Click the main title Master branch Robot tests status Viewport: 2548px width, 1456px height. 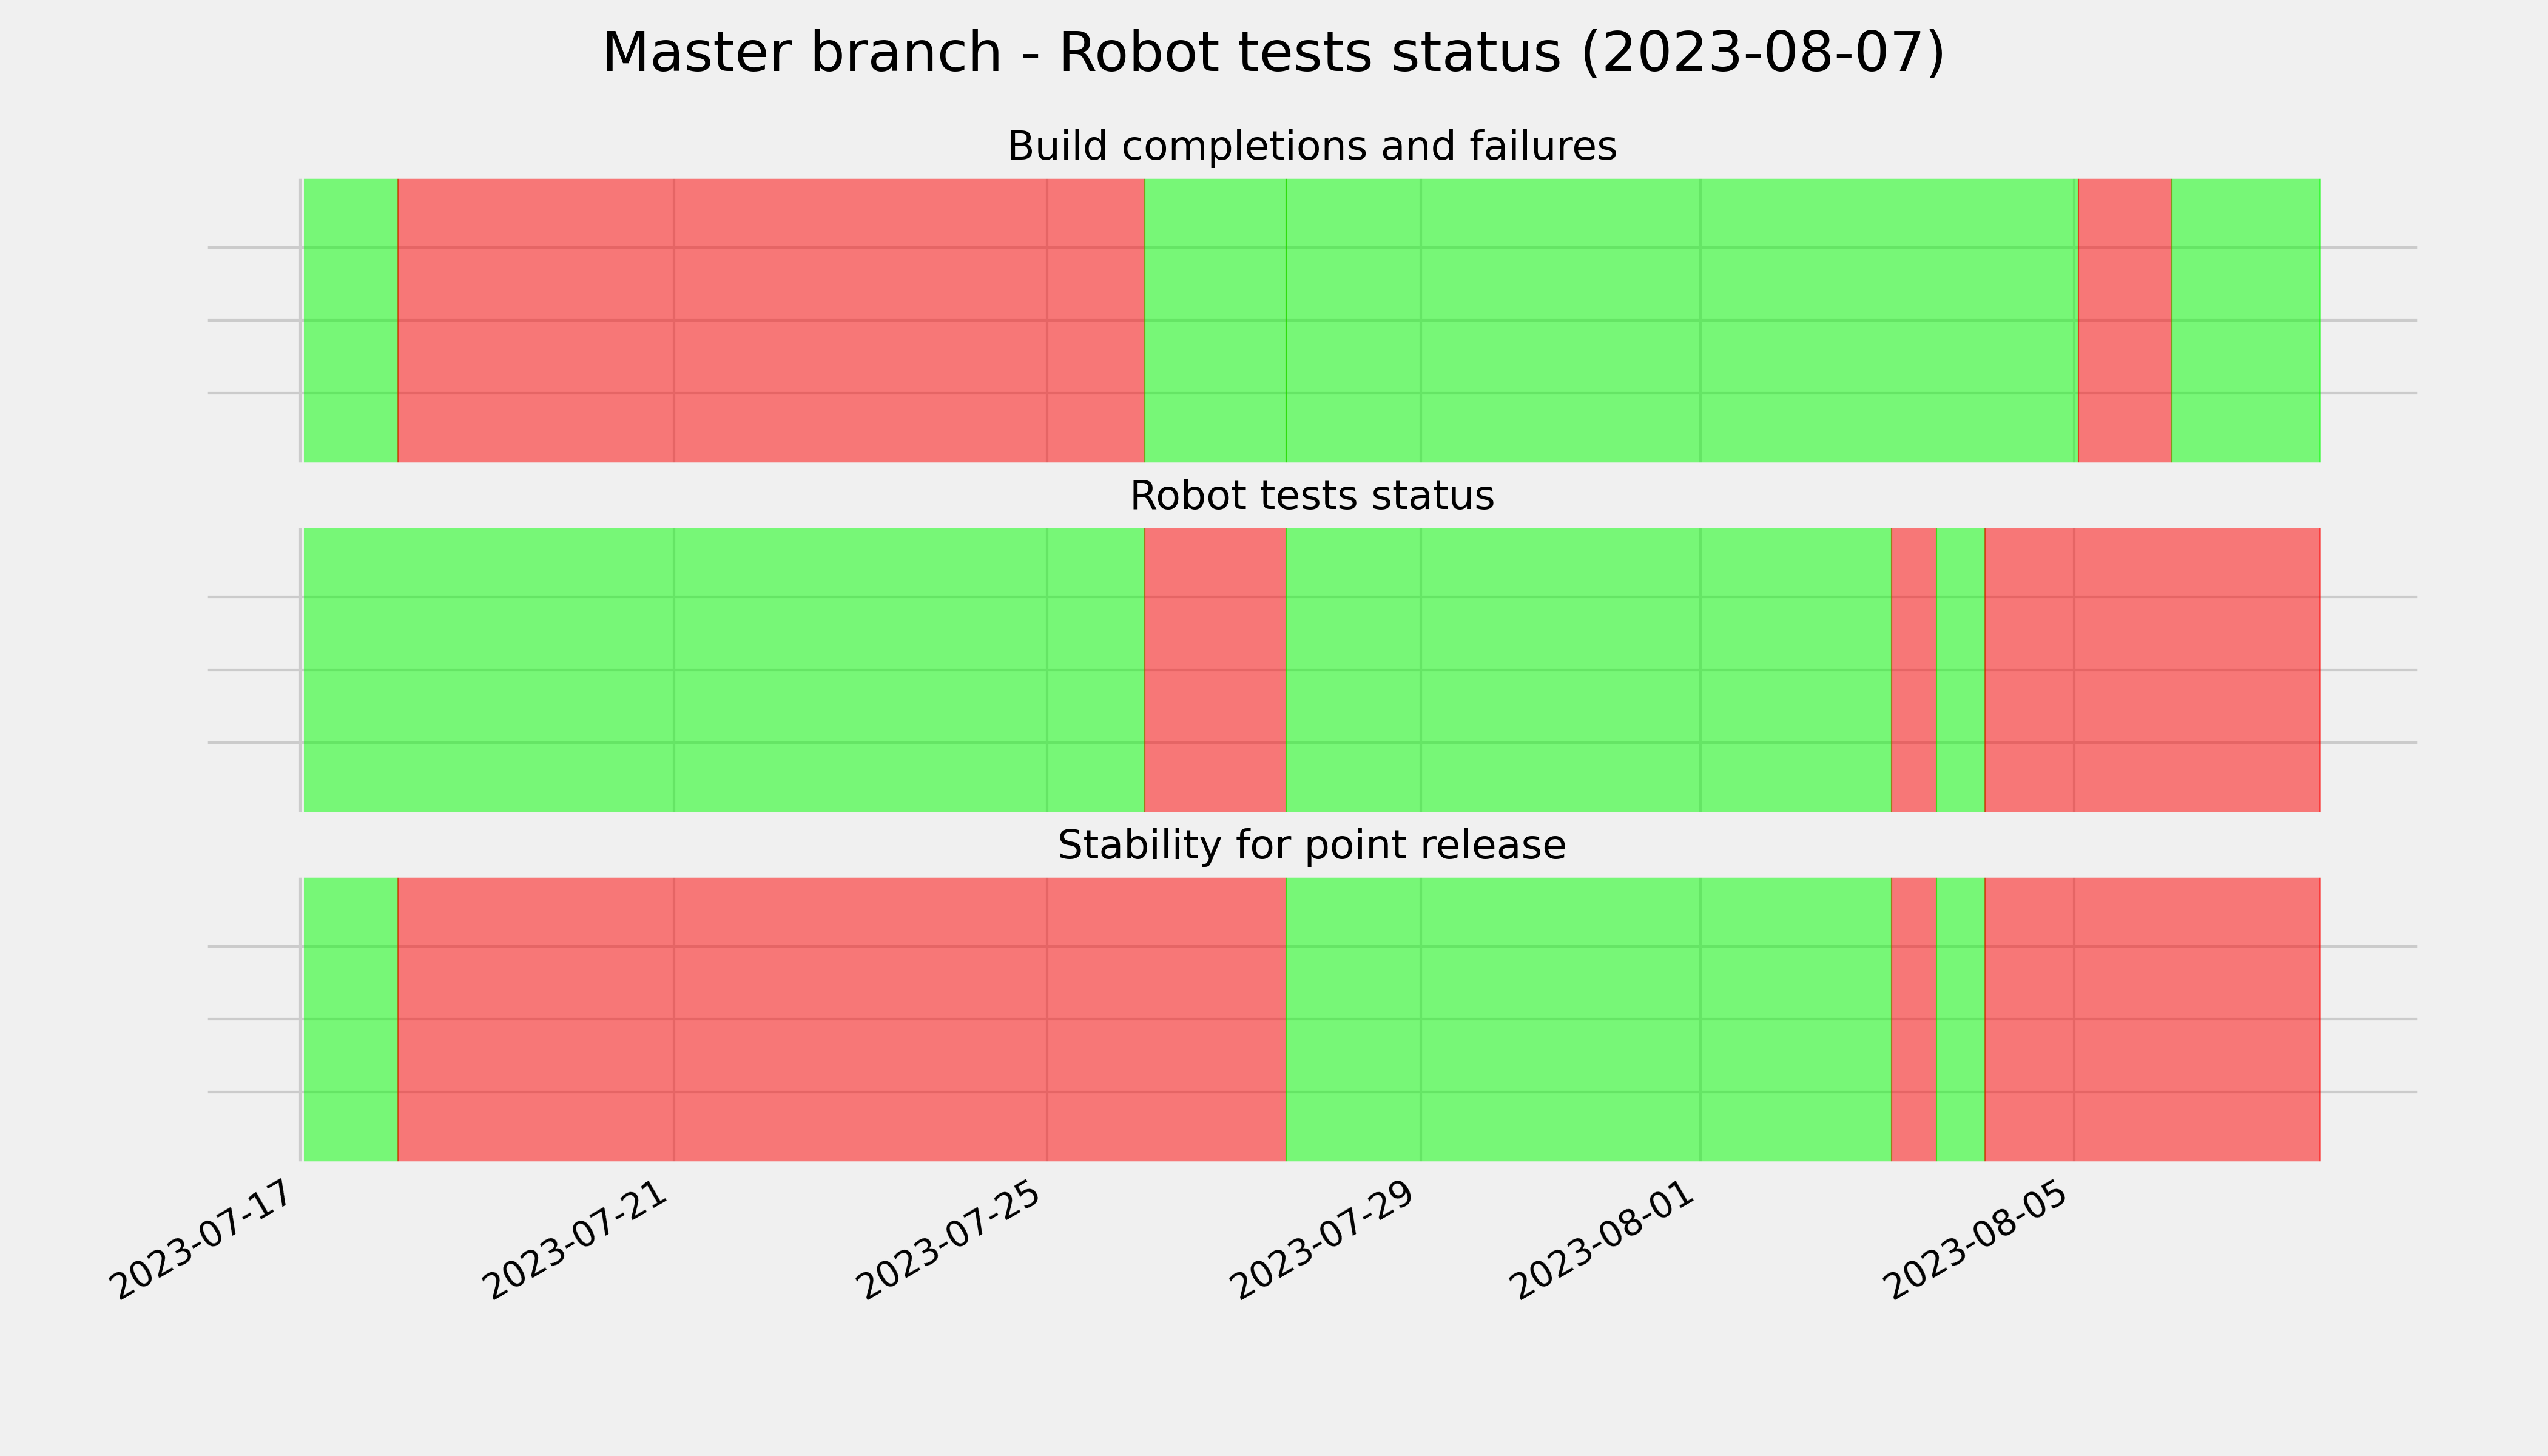pyautogui.click(x=1273, y=53)
